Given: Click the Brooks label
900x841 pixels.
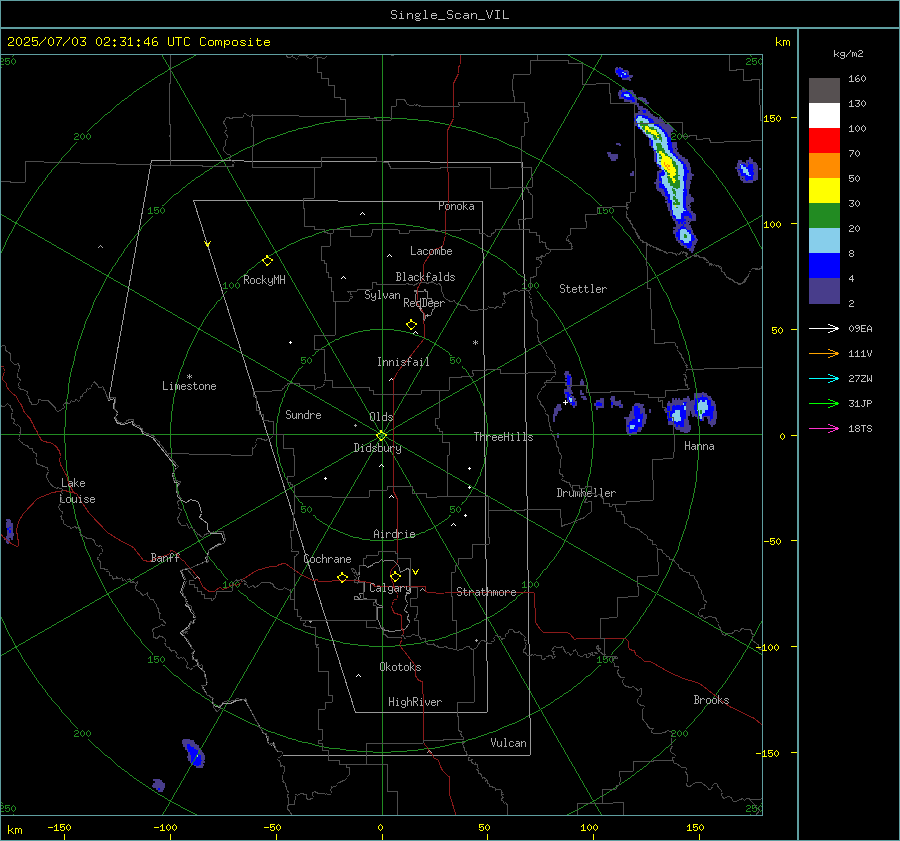Looking at the screenshot, I should click(711, 700).
